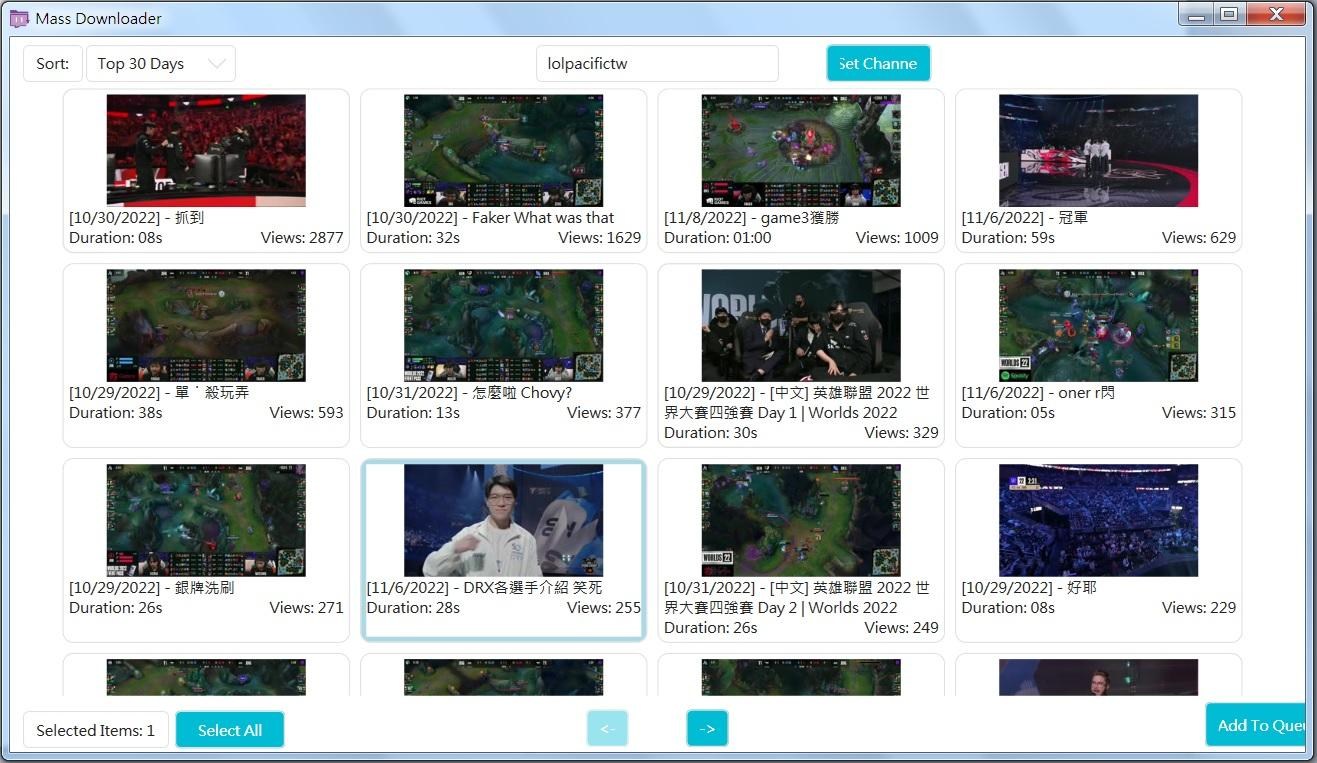Click the <- previous page button
Image resolution: width=1317 pixels, height=763 pixels.
click(x=607, y=729)
